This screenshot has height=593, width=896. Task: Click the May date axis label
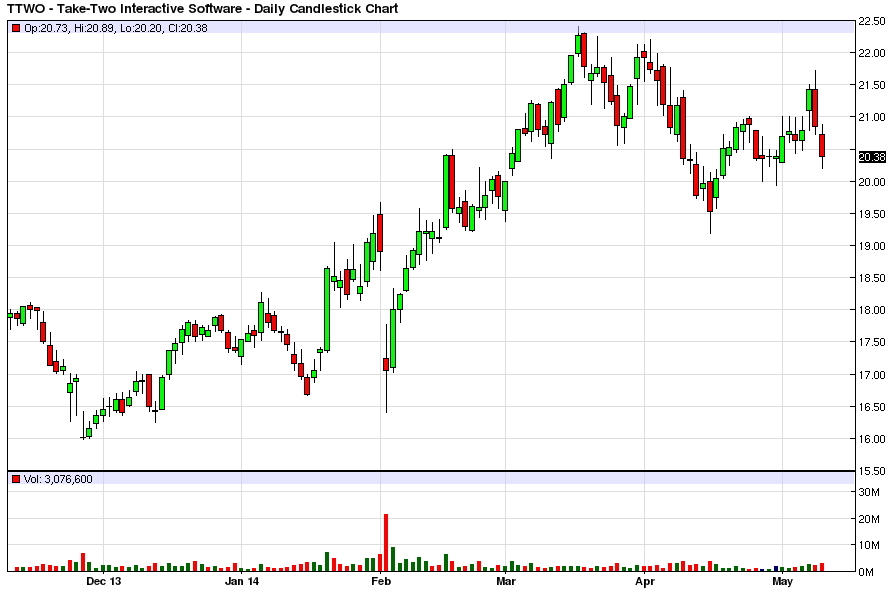click(x=782, y=582)
